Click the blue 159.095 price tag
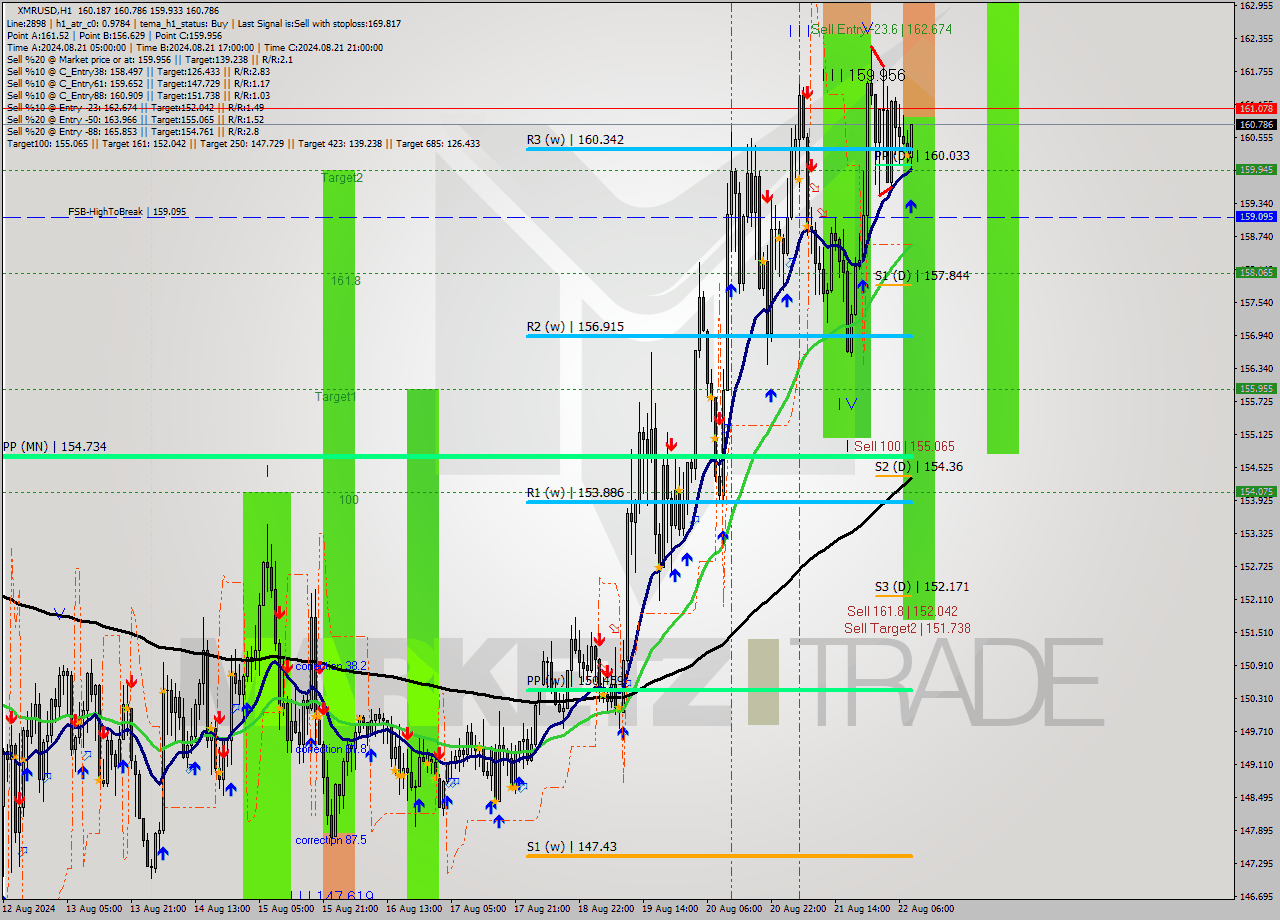 [1255, 216]
